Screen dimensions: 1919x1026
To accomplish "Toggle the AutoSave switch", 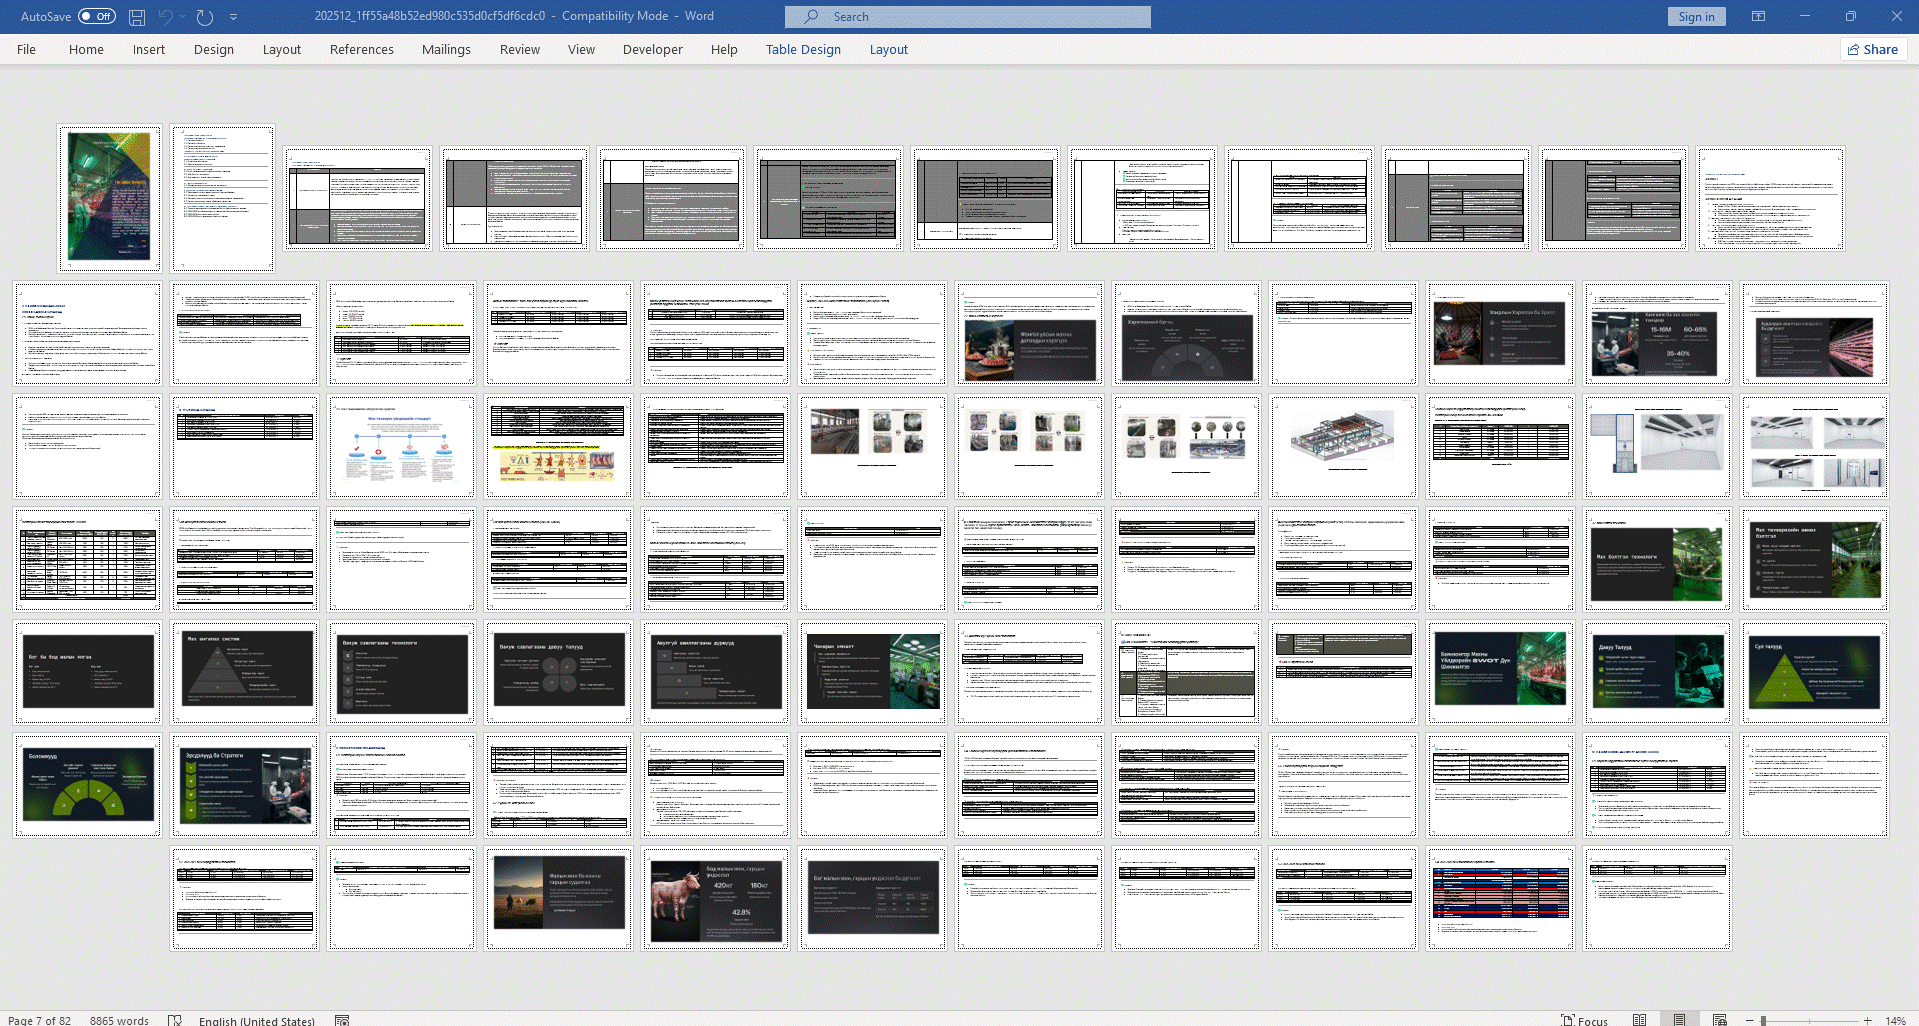I will (x=96, y=16).
